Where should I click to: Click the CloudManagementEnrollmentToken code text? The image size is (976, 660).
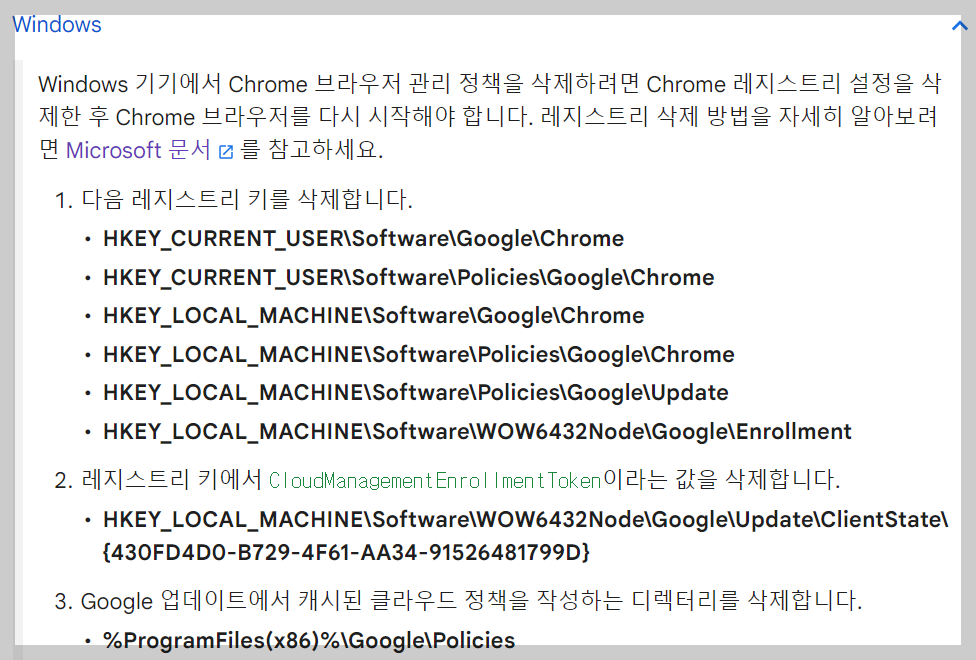tap(435, 480)
